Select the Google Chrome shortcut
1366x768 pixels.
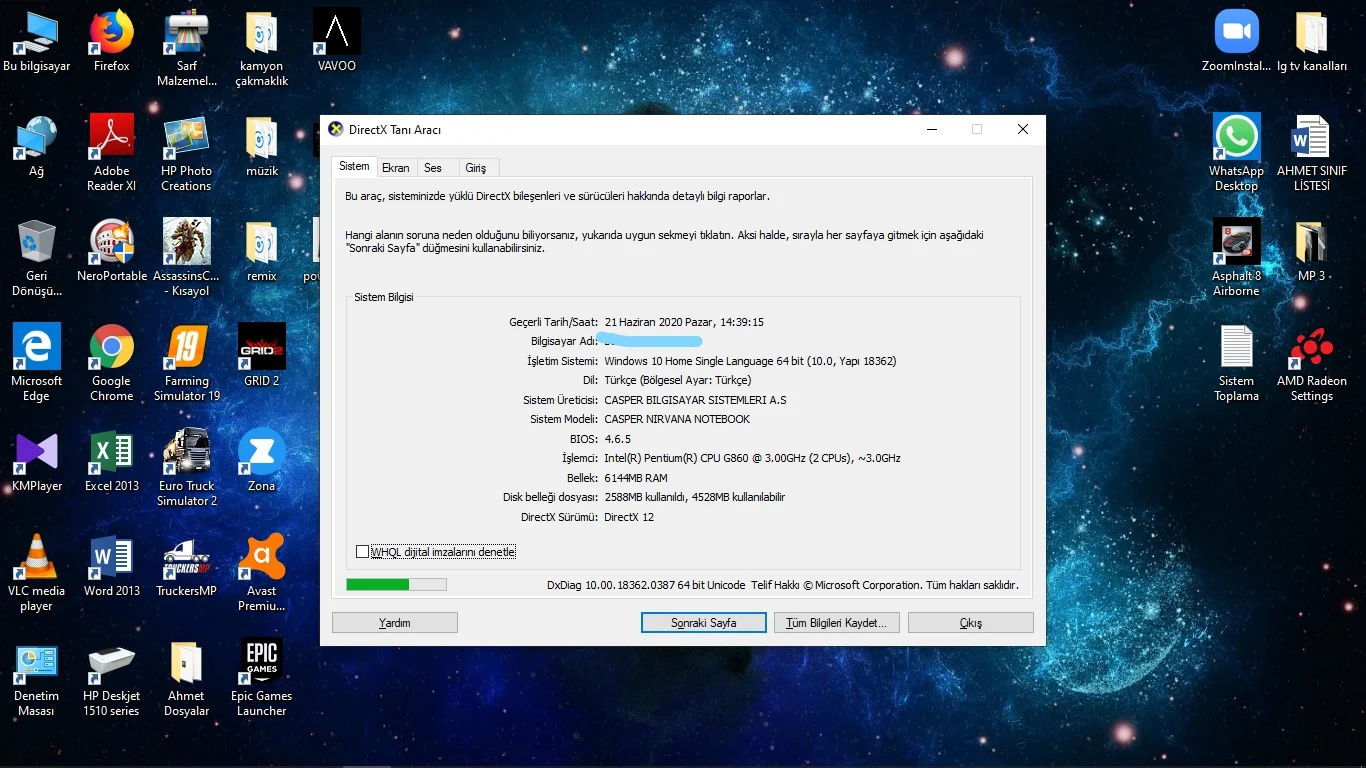tap(112, 365)
